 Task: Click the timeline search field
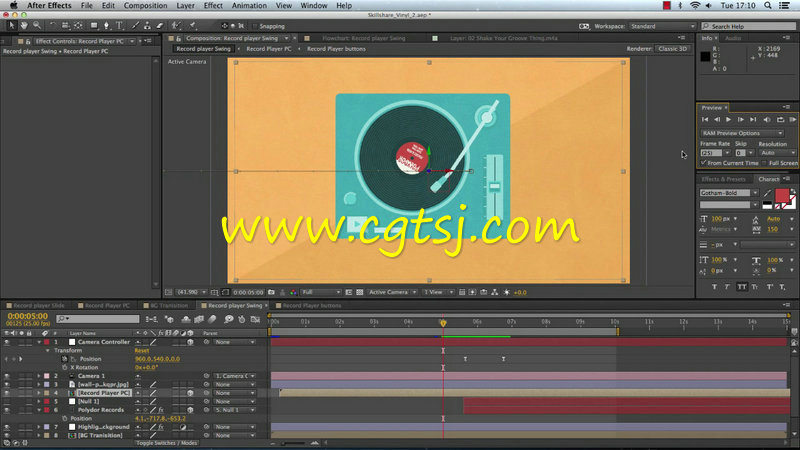coord(97,319)
